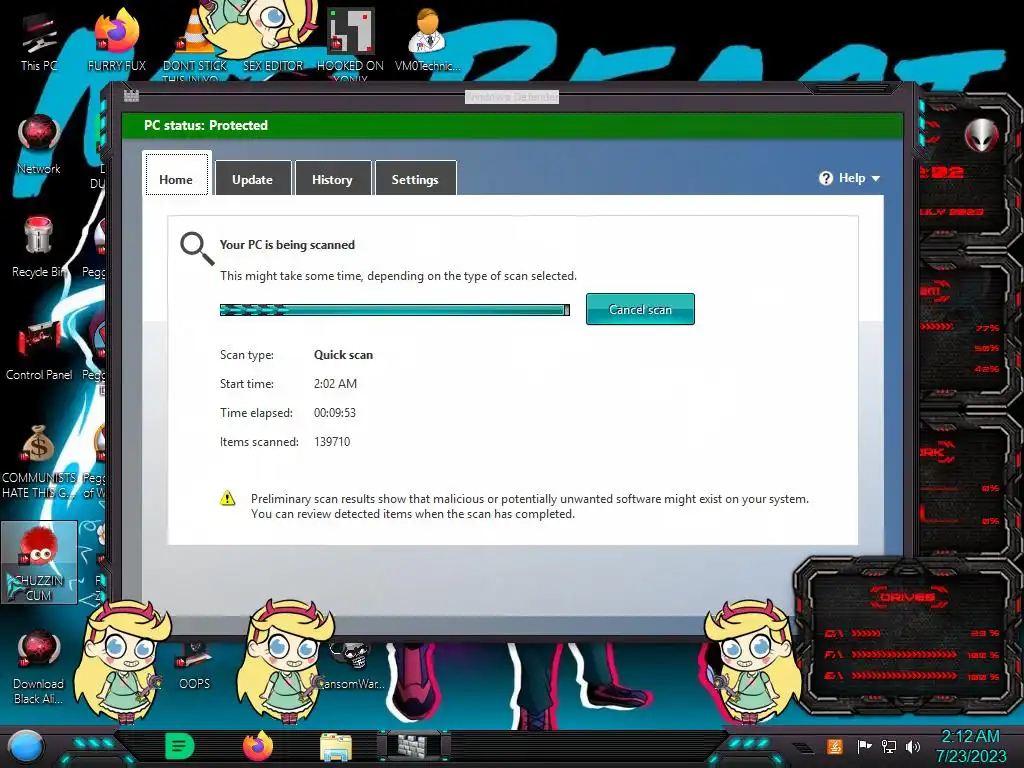Click the magnifying glass scanning icon

click(197, 249)
